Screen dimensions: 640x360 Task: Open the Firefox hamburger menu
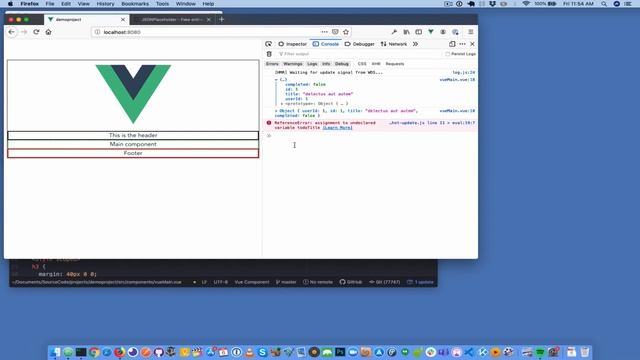coord(471,32)
